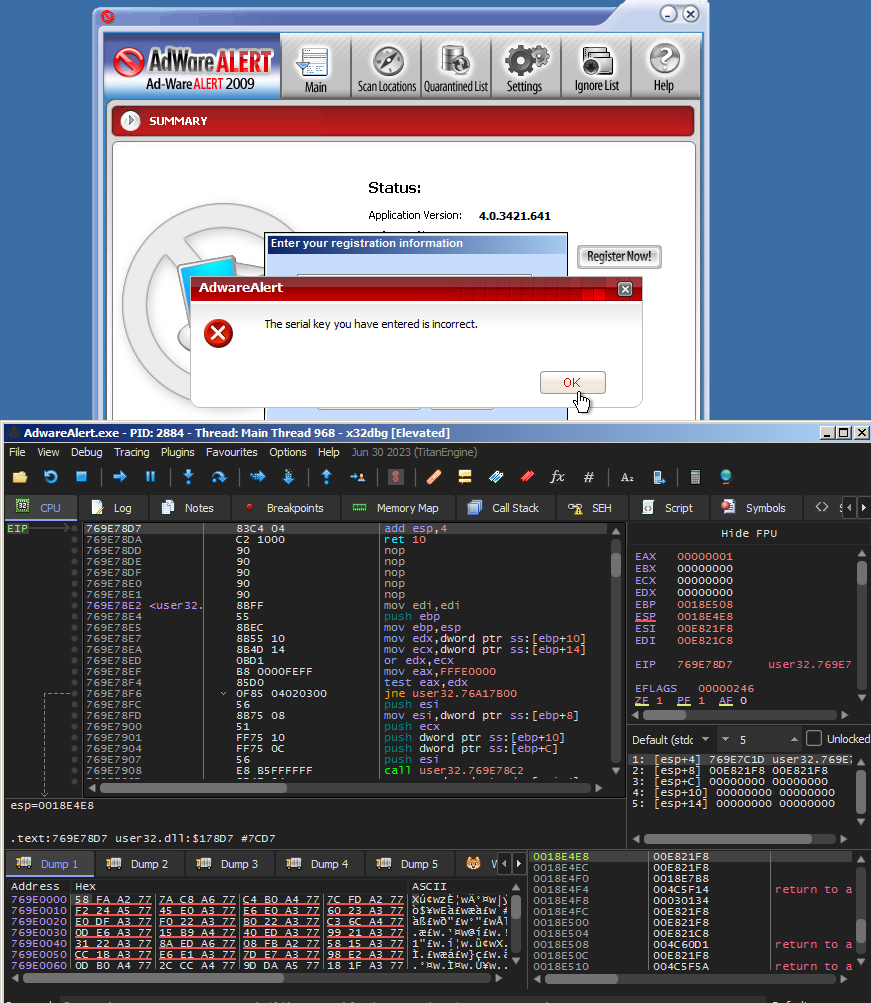Image resolution: width=871 pixels, height=1003 pixels.
Task: Open Help in AdwareAlert toolbar
Action: (x=664, y=69)
